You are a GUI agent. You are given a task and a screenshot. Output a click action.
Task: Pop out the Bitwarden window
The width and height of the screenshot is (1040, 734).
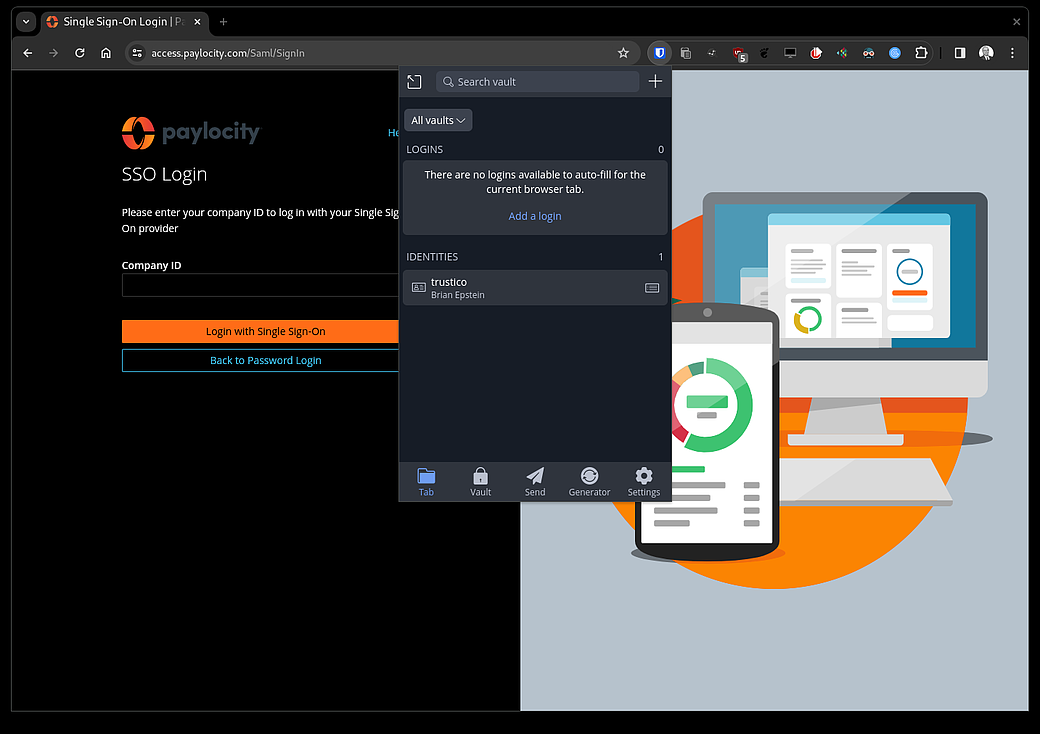(x=415, y=82)
